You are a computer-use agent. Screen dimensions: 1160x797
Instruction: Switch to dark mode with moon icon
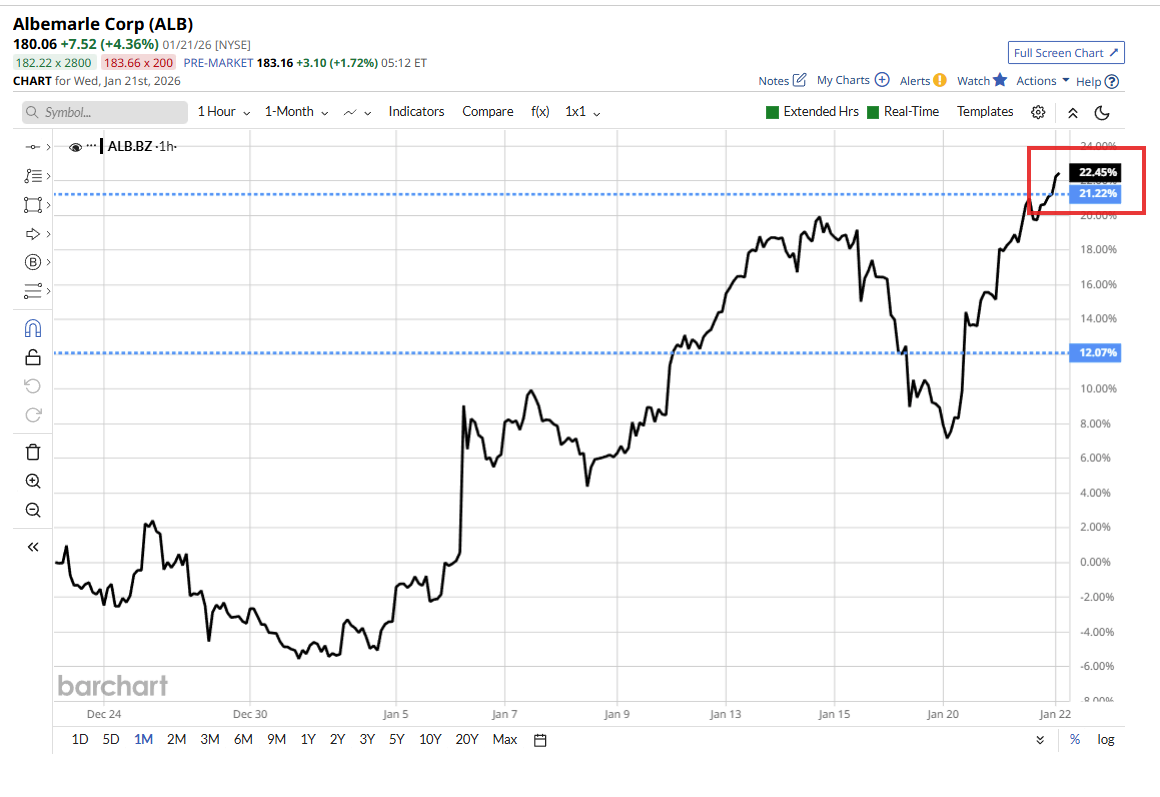pyautogui.click(x=1102, y=112)
